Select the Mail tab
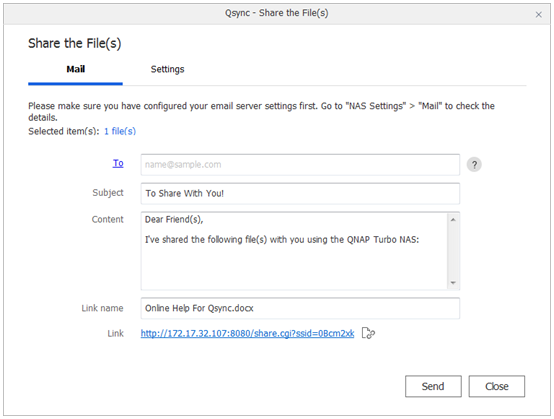 tap(76, 69)
